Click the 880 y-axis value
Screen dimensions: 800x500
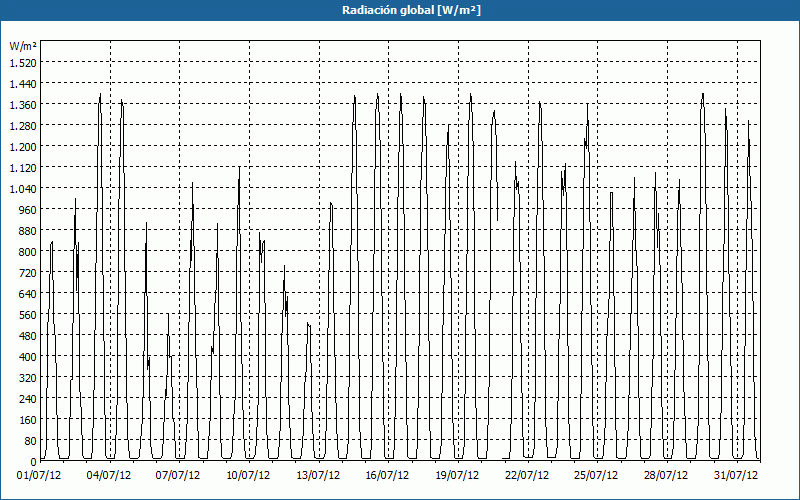[x=28, y=231]
